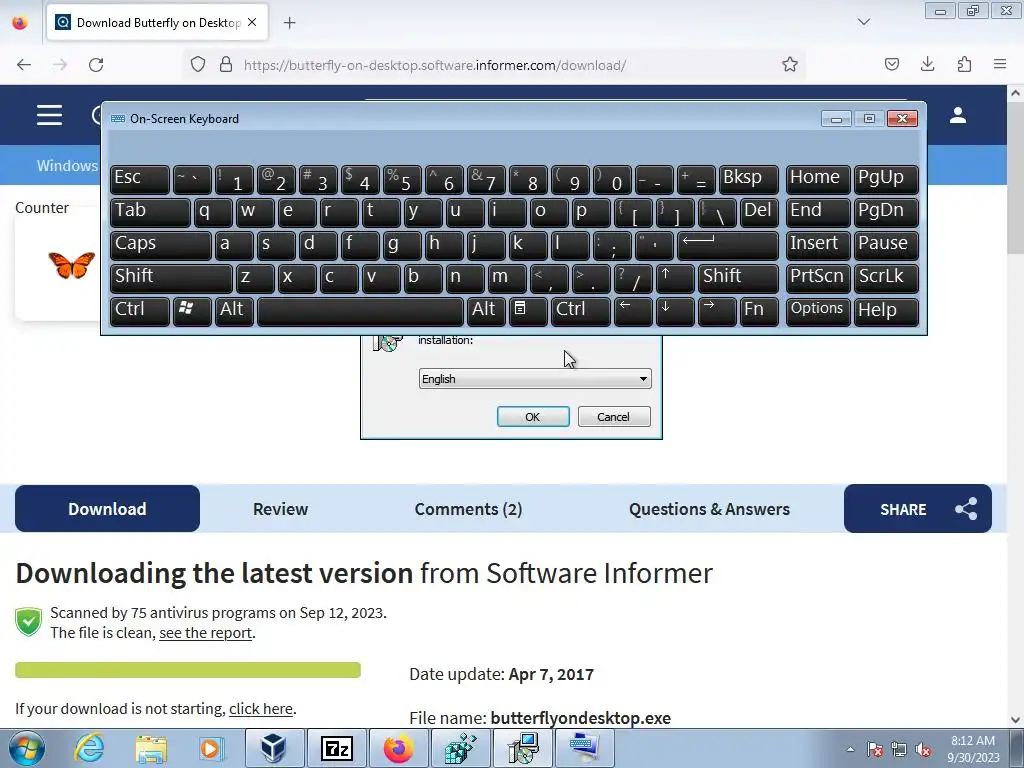
Task: Click the Share network icon
Action: click(x=966, y=509)
